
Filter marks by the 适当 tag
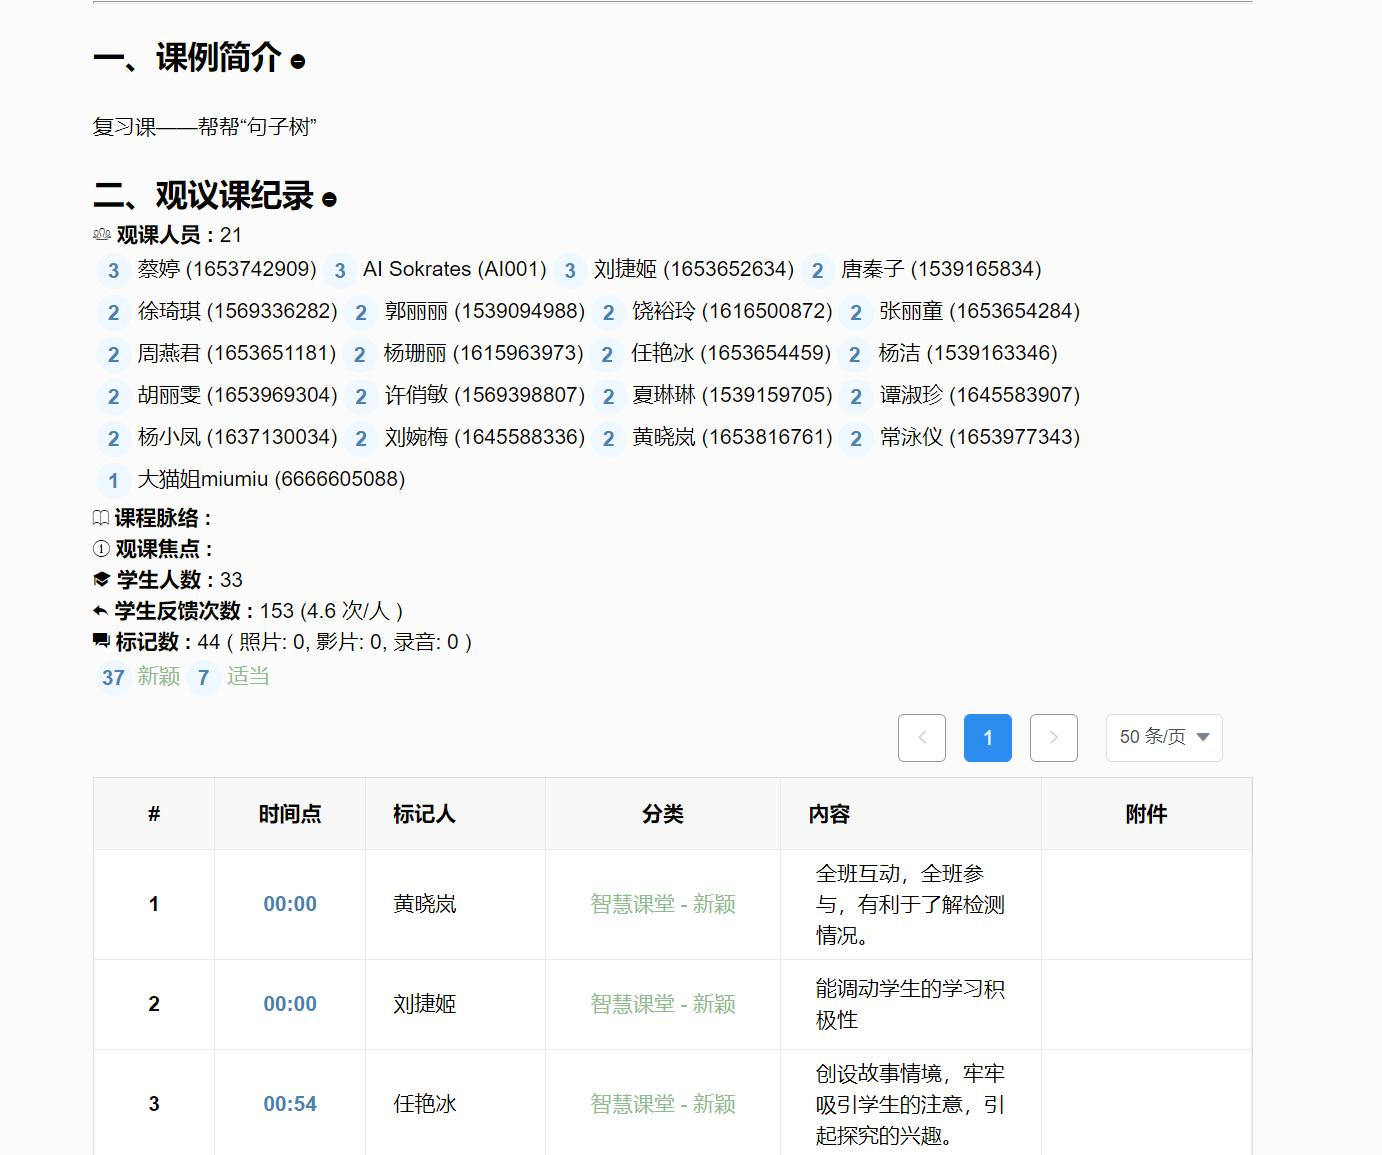click(x=247, y=677)
